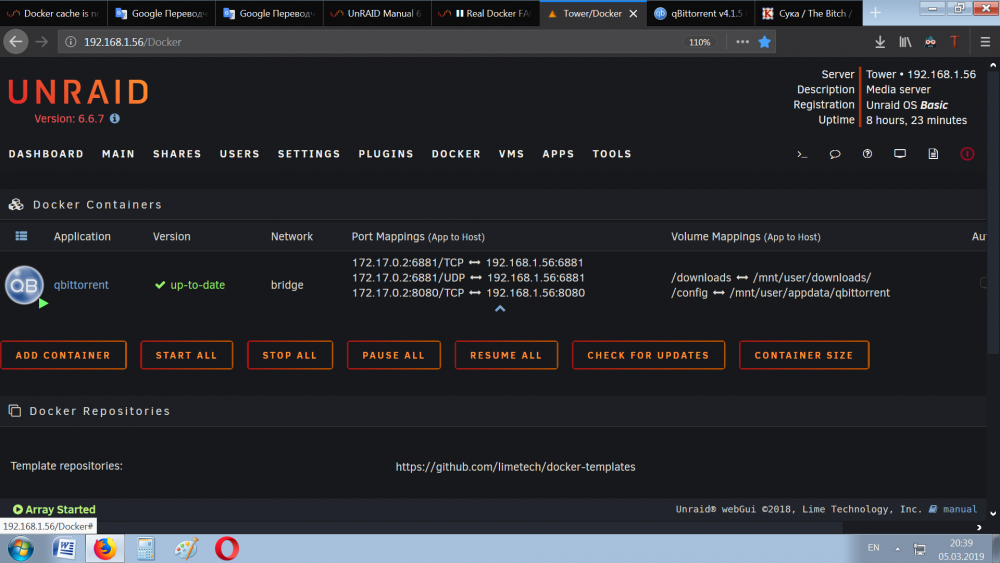The height and width of the screenshot is (563, 1000).
Task: Open the info monitor icon in Unraid header
Action: [900, 154]
